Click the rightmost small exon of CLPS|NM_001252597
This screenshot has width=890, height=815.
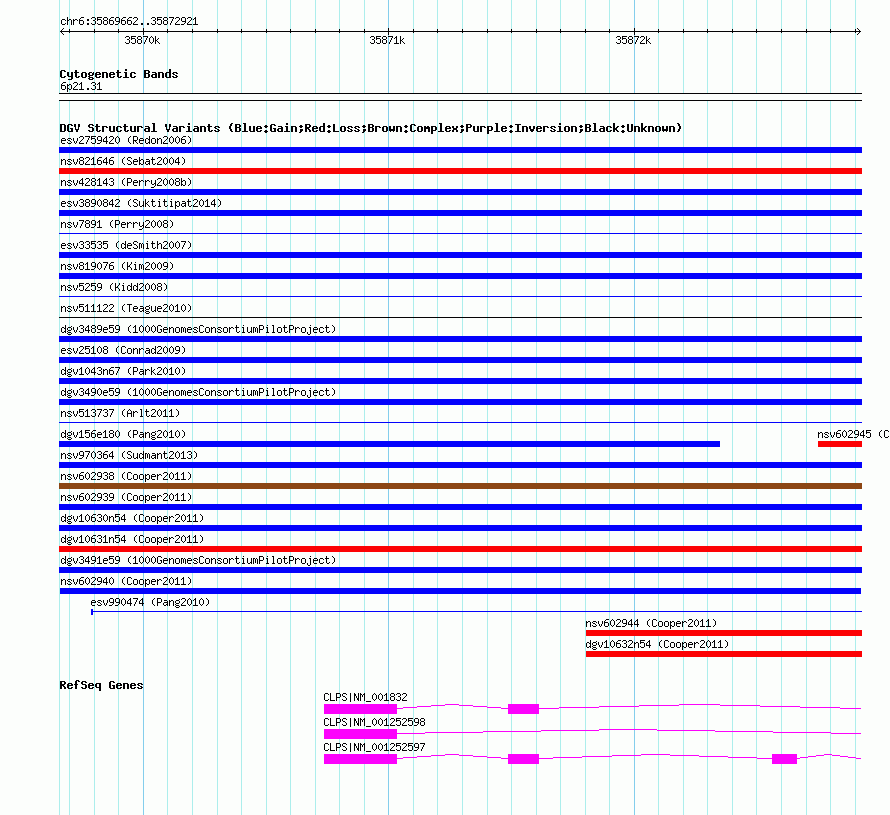tap(784, 759)
